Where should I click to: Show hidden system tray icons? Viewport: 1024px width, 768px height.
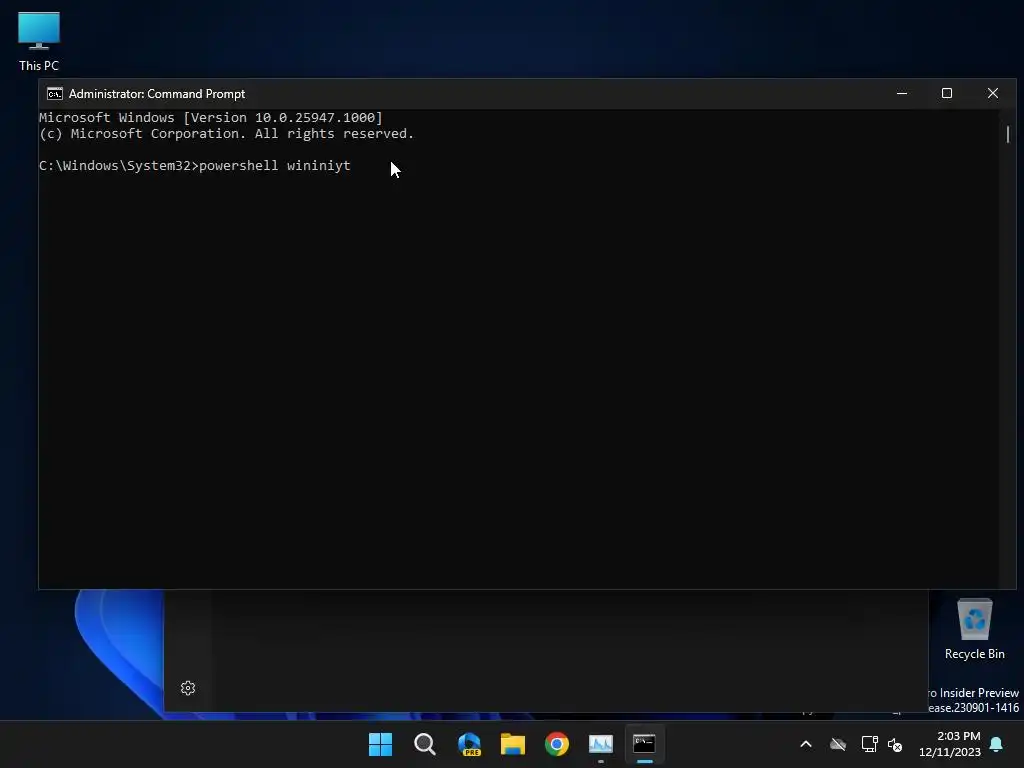tap(806, 744)
